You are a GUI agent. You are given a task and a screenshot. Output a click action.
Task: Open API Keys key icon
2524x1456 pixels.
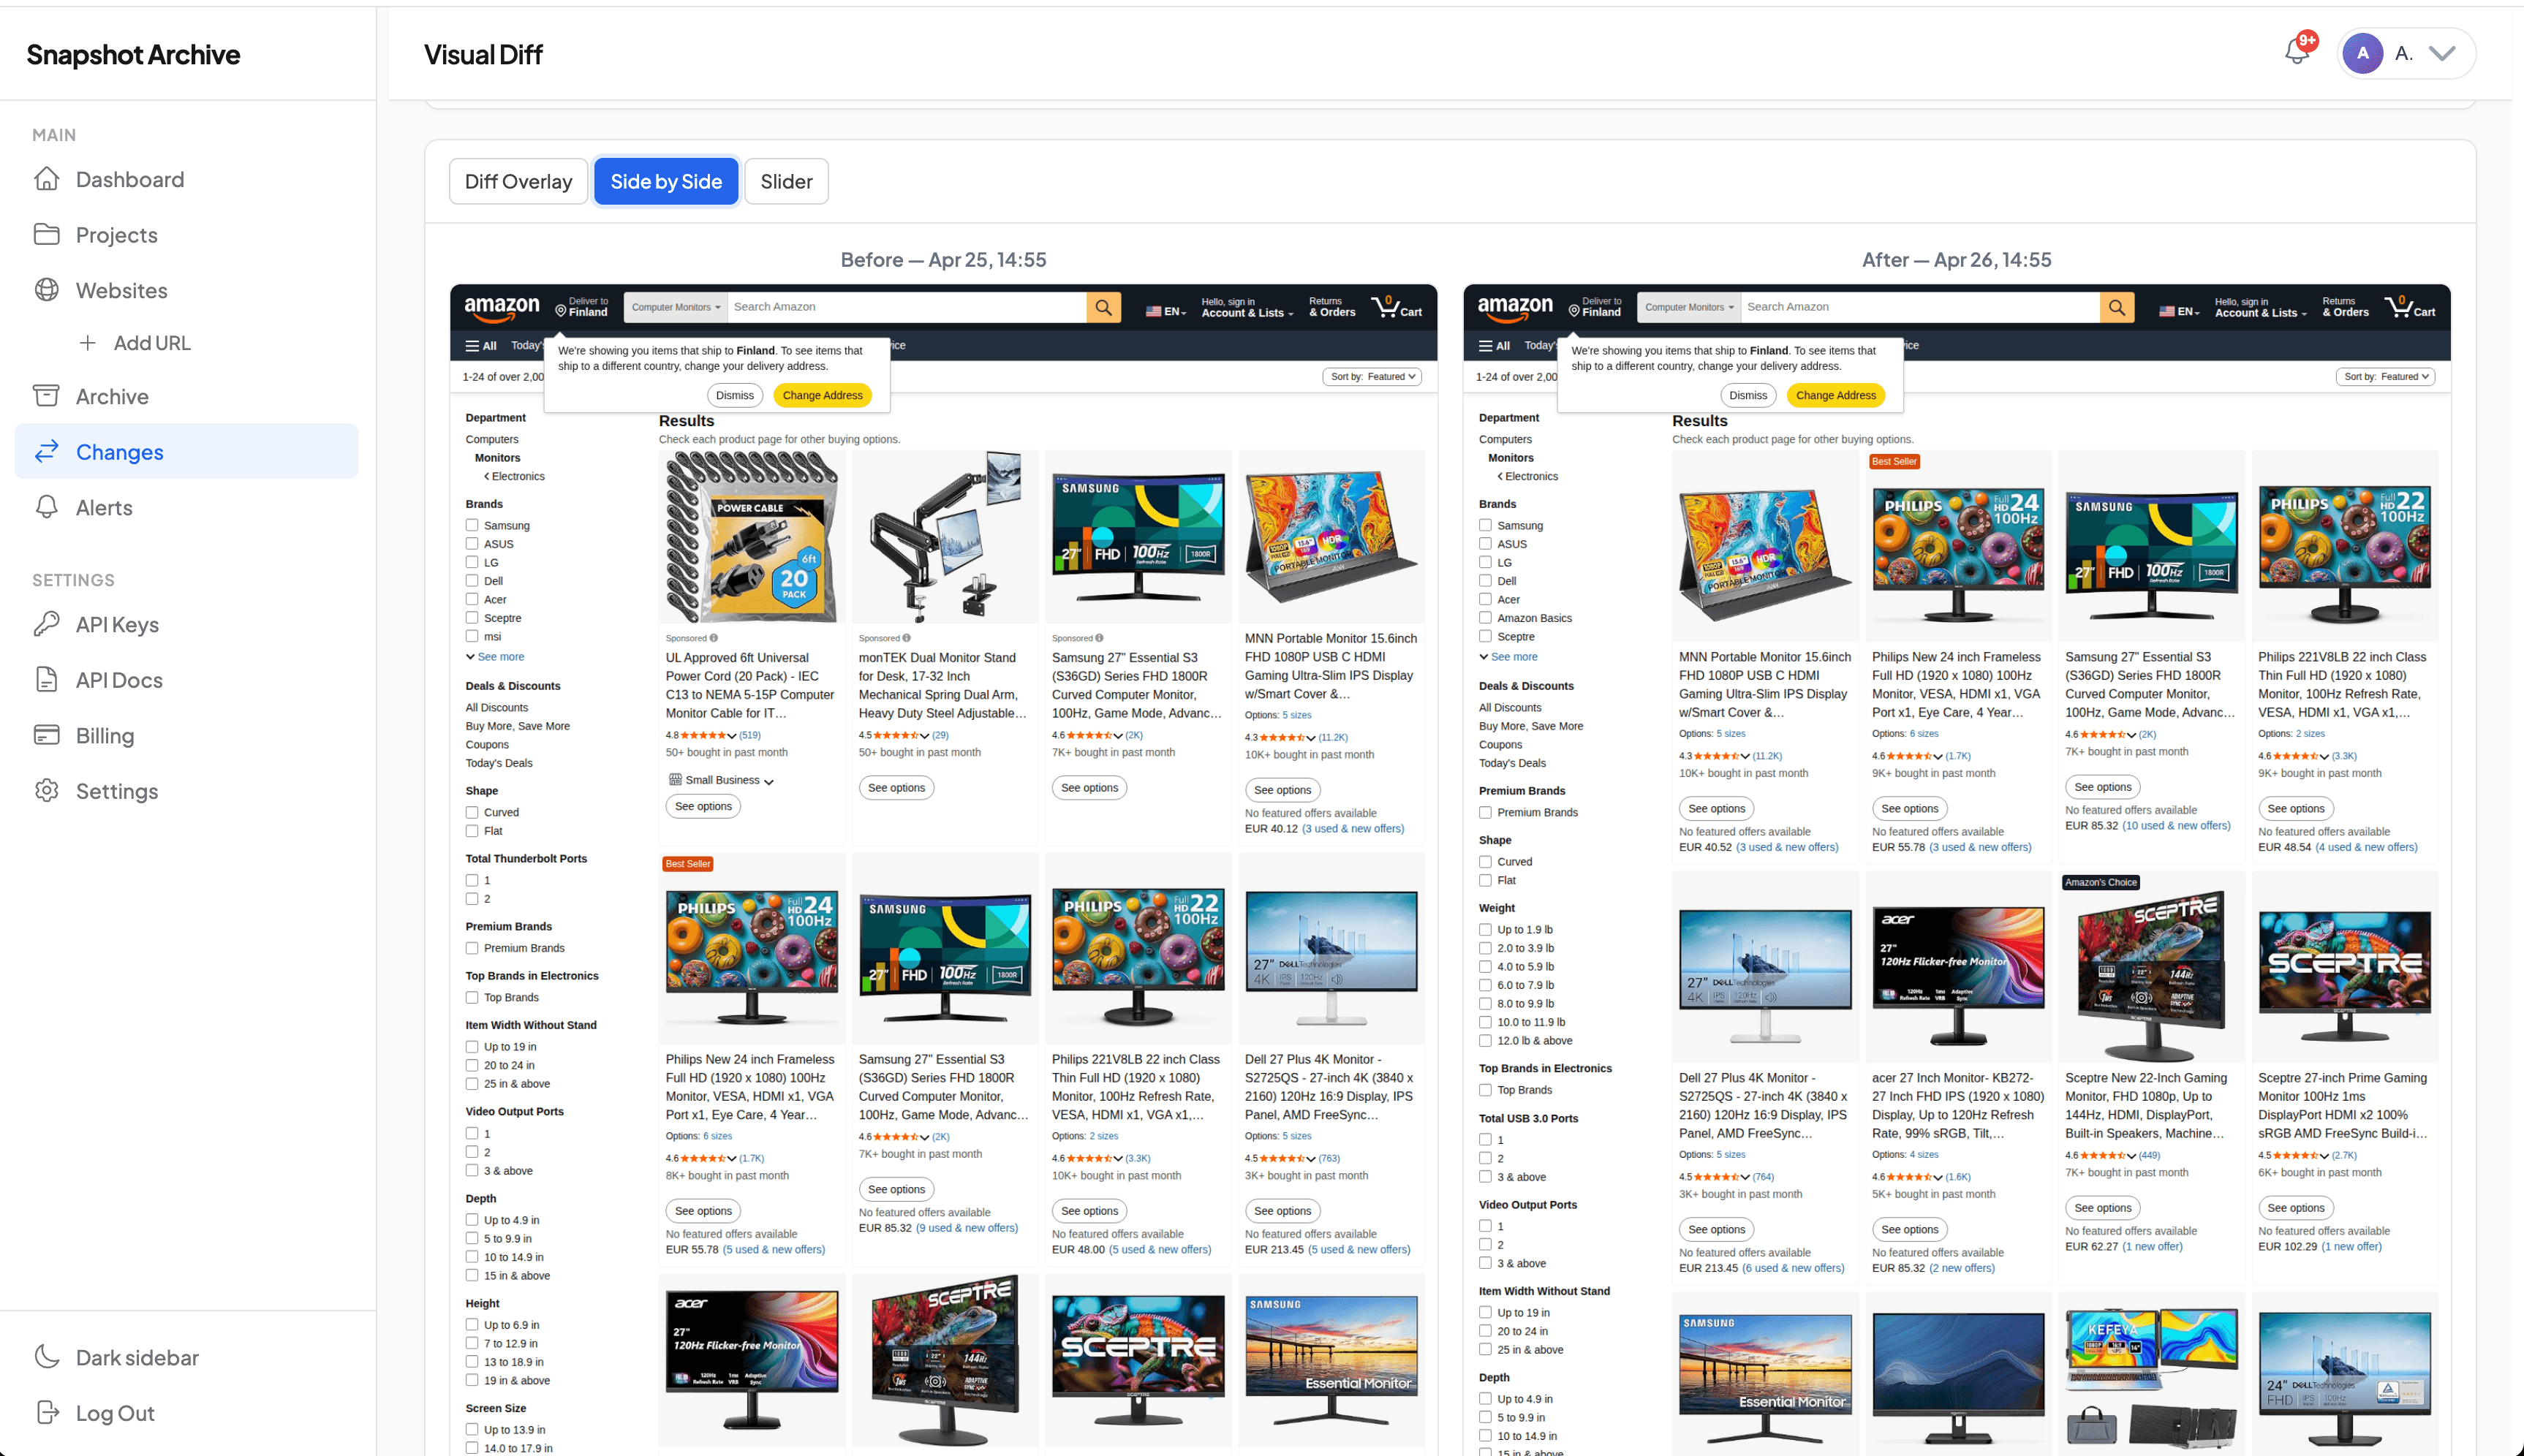[x=47, y=624]
